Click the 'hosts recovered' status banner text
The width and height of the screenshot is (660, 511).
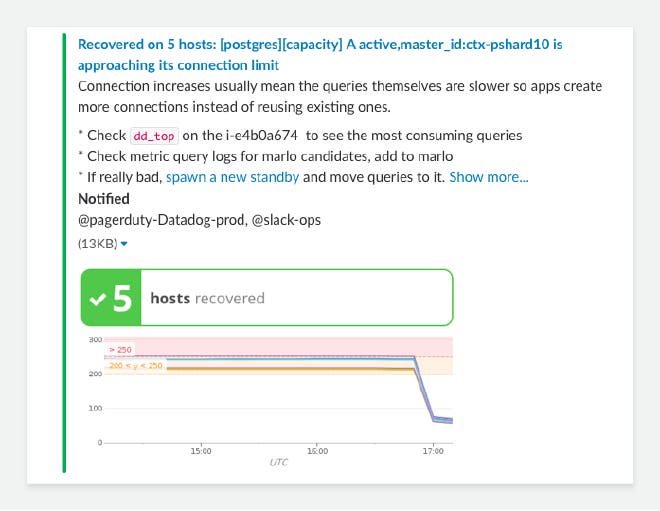click(x=207, y=298)
